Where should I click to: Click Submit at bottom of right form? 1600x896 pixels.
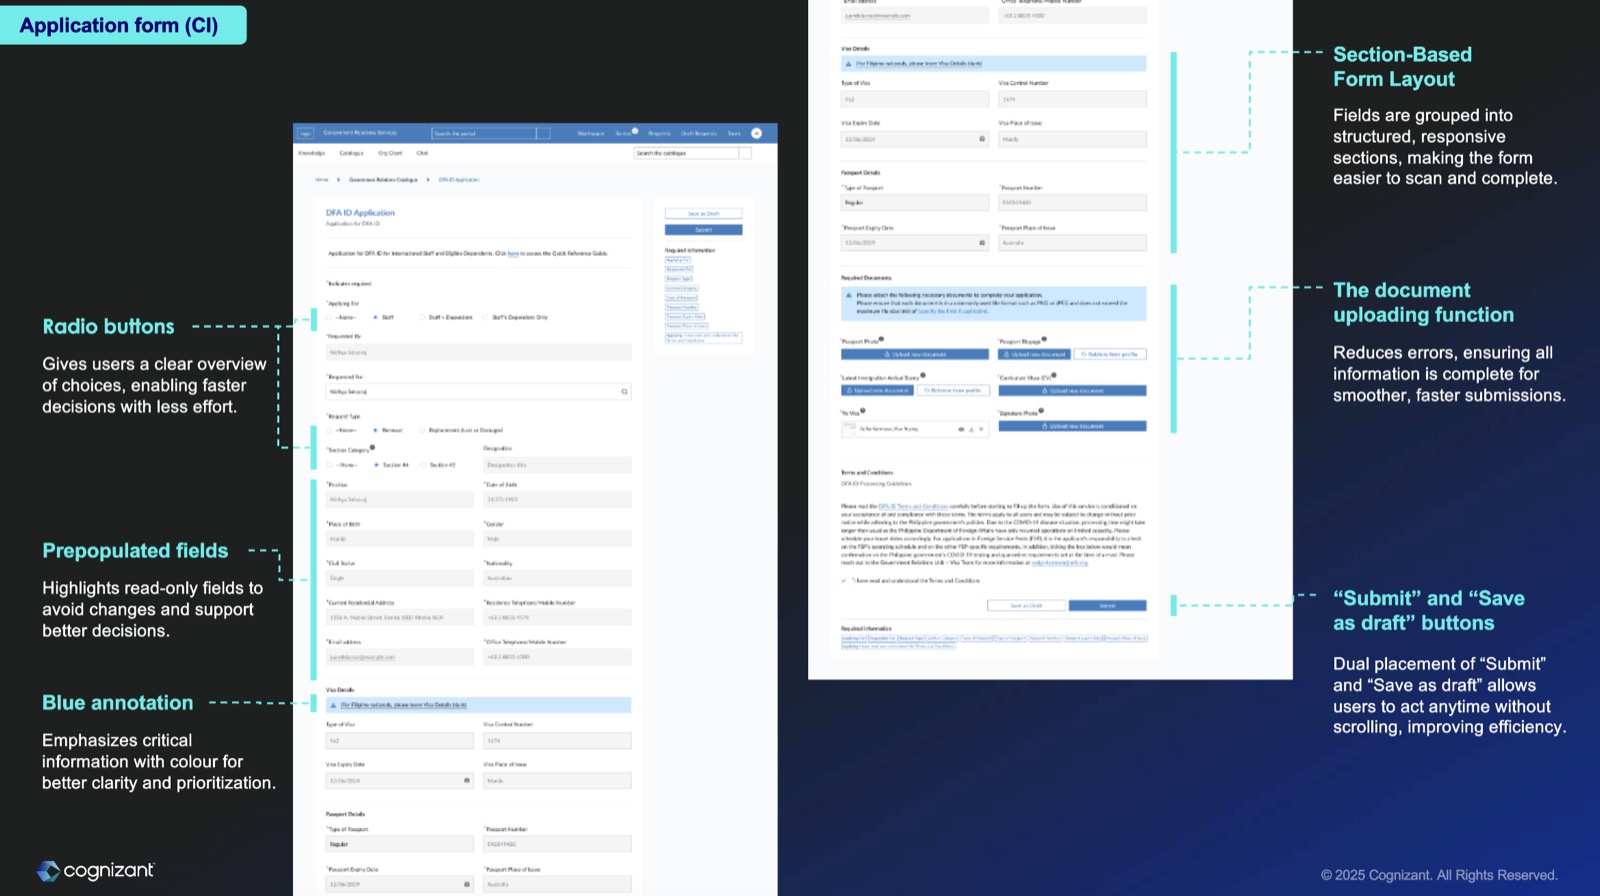pos(1107,606)
